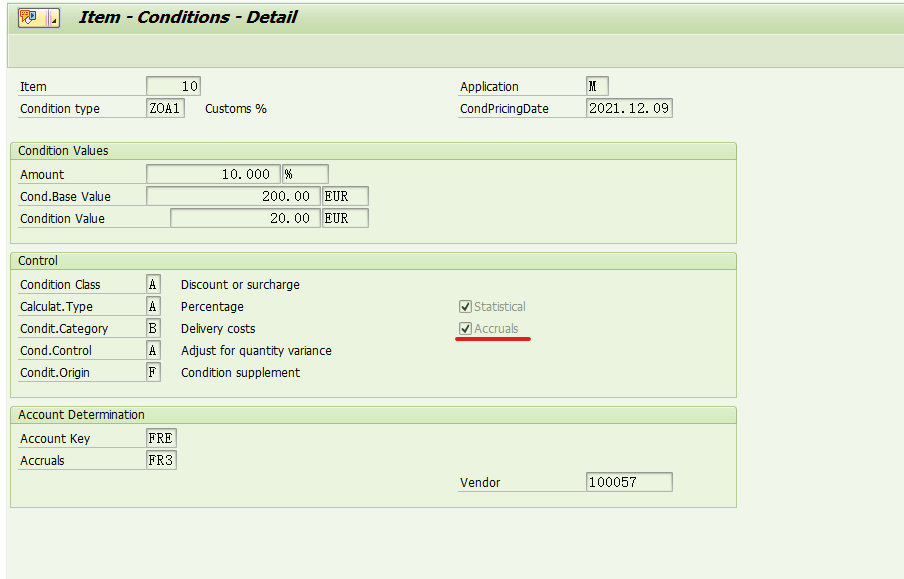
Task: Click the 'Condition supplement' text
Action: pos(240,373)
